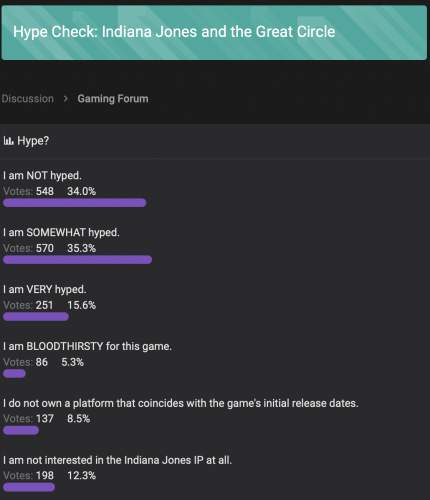The height and width of the screenshot is (500, 430).
Task: Select the 'I am NOT hyped' option
Action: pos(42,175)
